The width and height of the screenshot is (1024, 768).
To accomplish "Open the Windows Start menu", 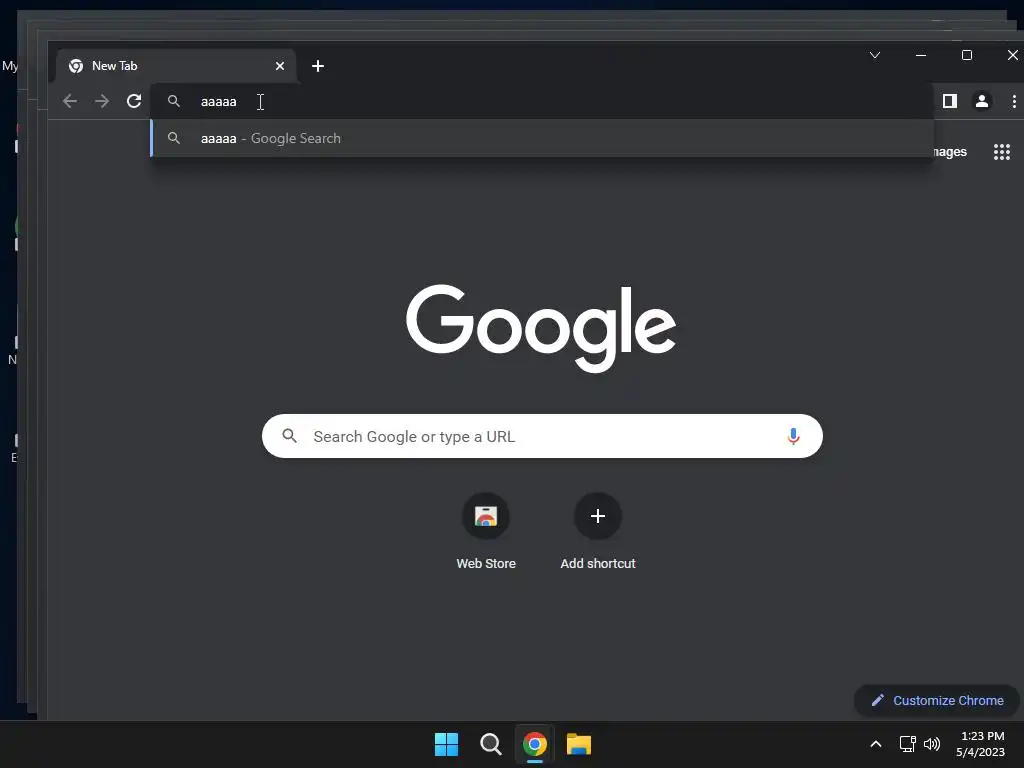I will point(447,744).
